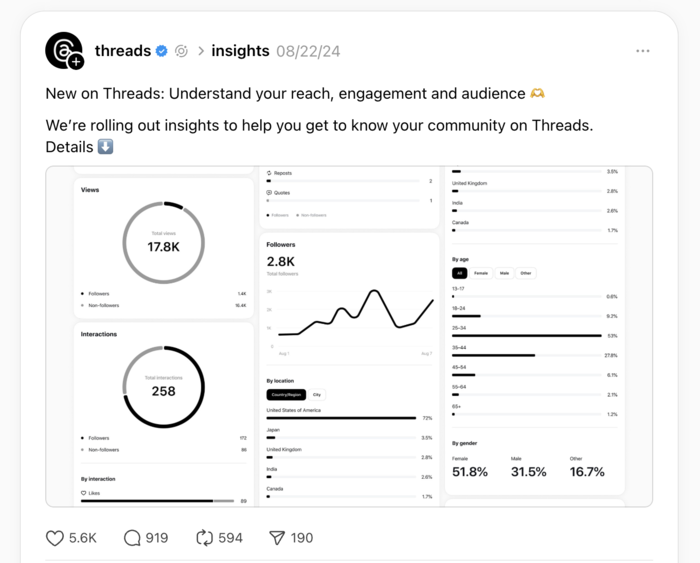The image size is (700, 563).
Task: Open the "insights" topic link
Action: tap(240, 51)
